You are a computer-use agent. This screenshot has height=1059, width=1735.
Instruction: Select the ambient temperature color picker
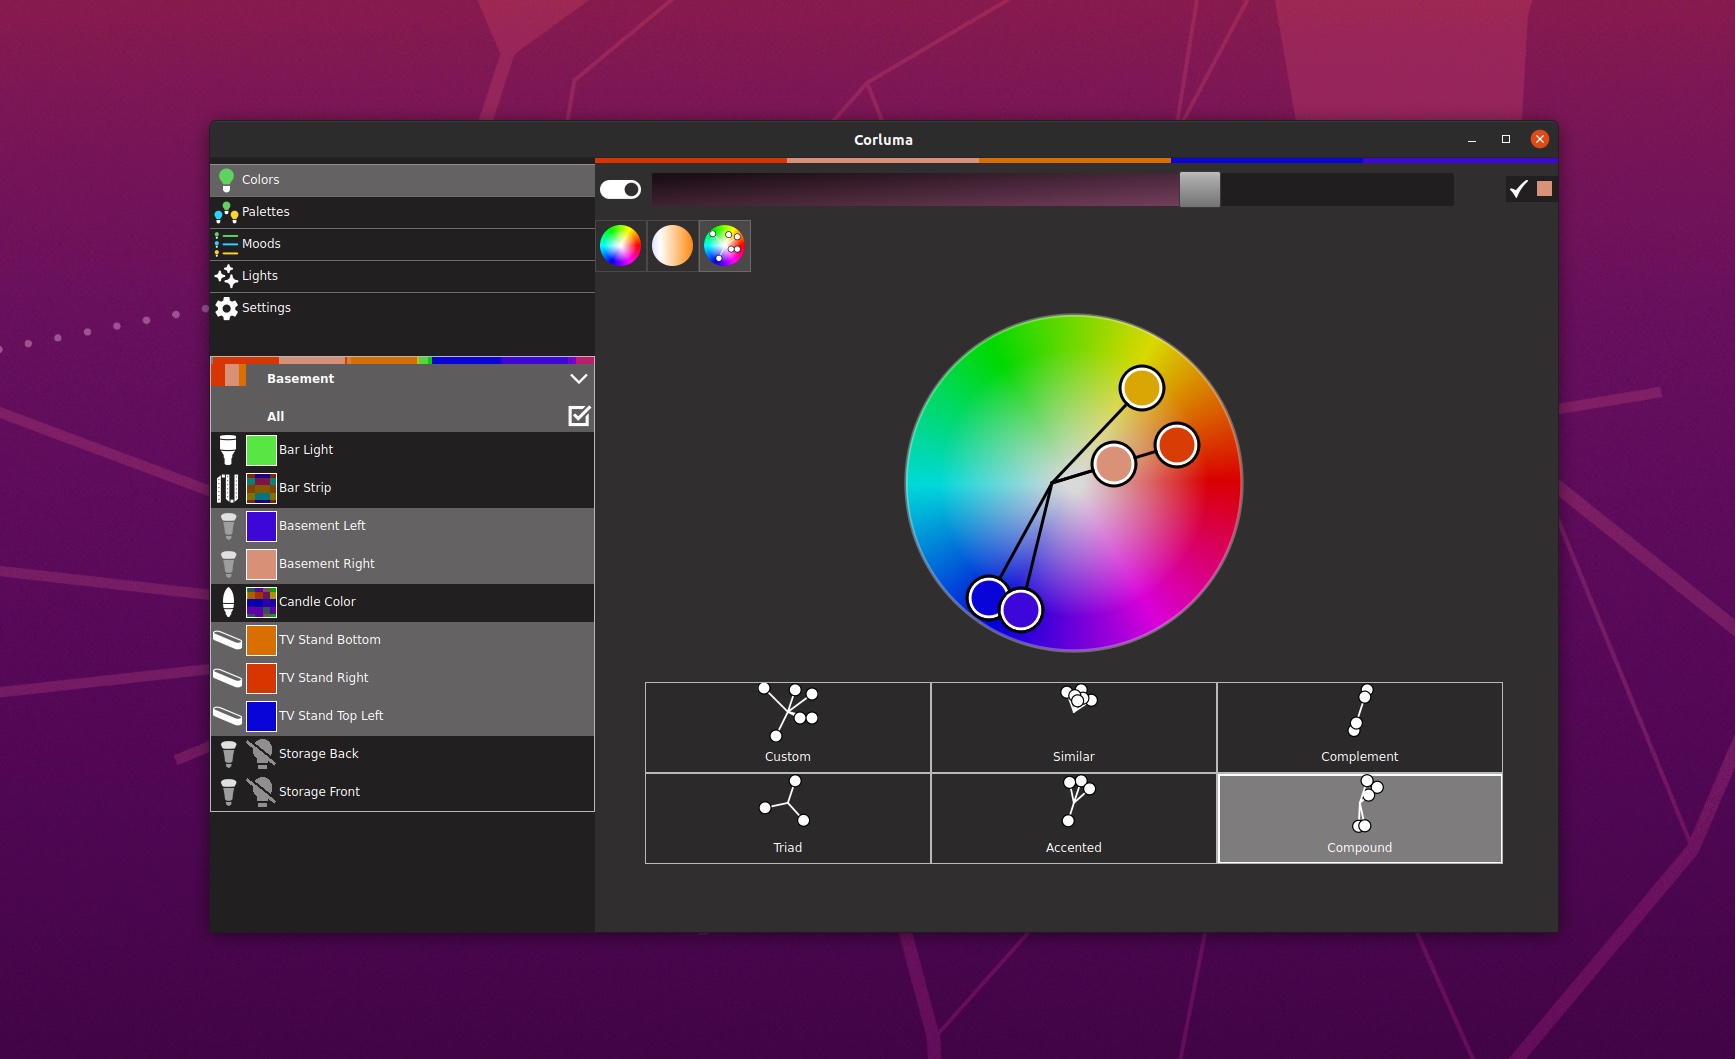point(672,245)
